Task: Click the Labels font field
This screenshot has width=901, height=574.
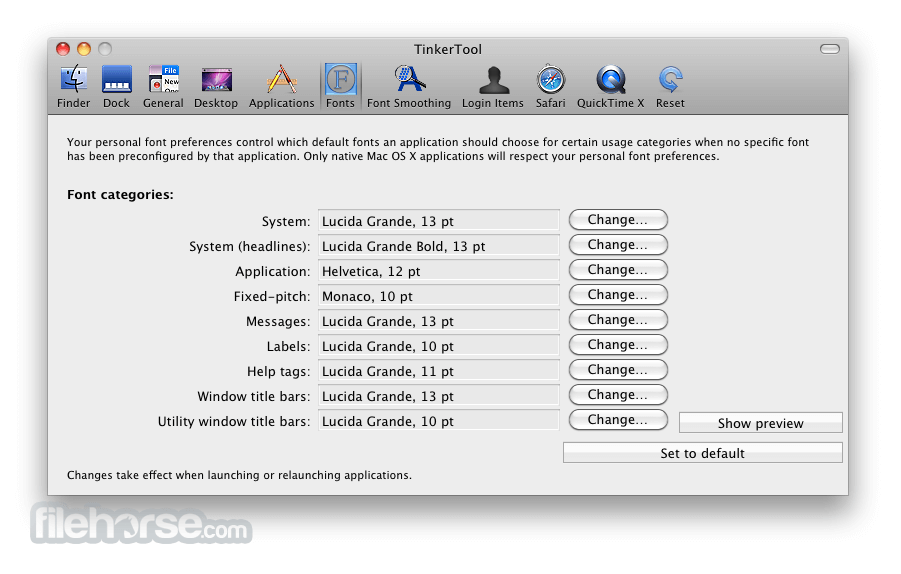Action: [x=438, y=346]
